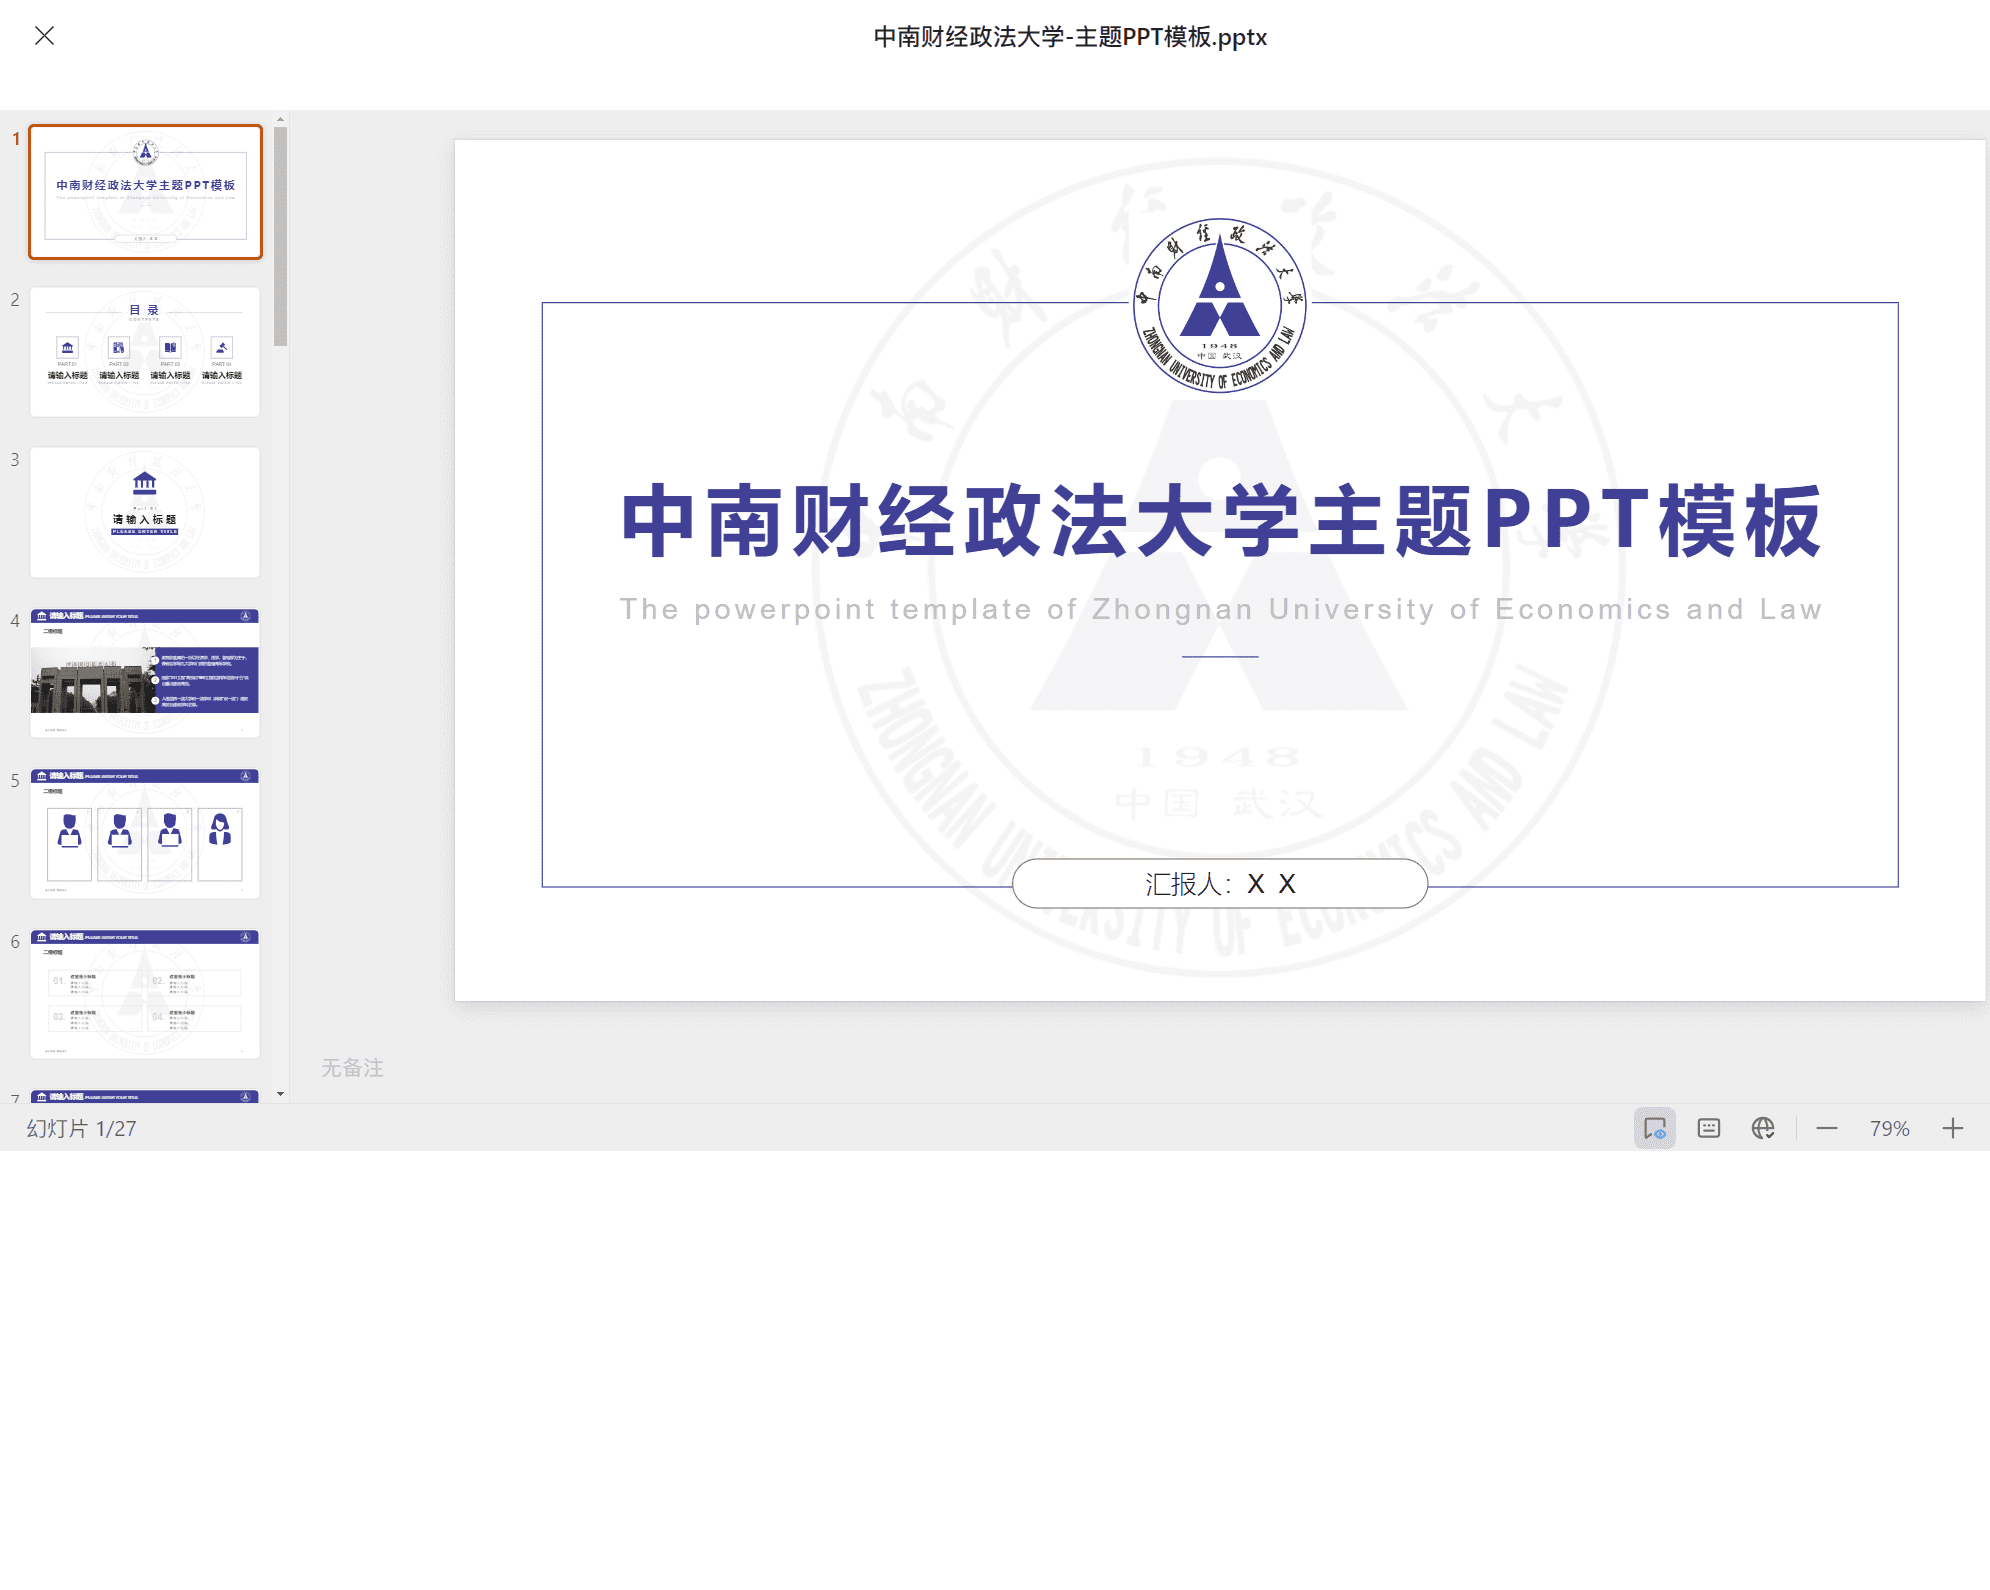Zoom in with the plus button
This screenshot has height=1590, width=1990.
(x=1953, y=1128)
